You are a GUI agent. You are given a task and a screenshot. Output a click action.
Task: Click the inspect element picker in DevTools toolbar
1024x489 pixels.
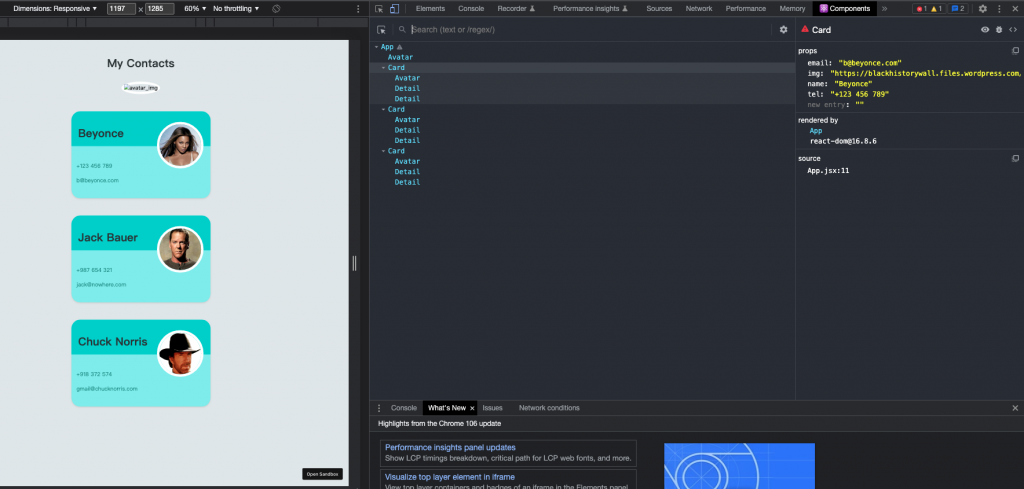coord(379,8)
